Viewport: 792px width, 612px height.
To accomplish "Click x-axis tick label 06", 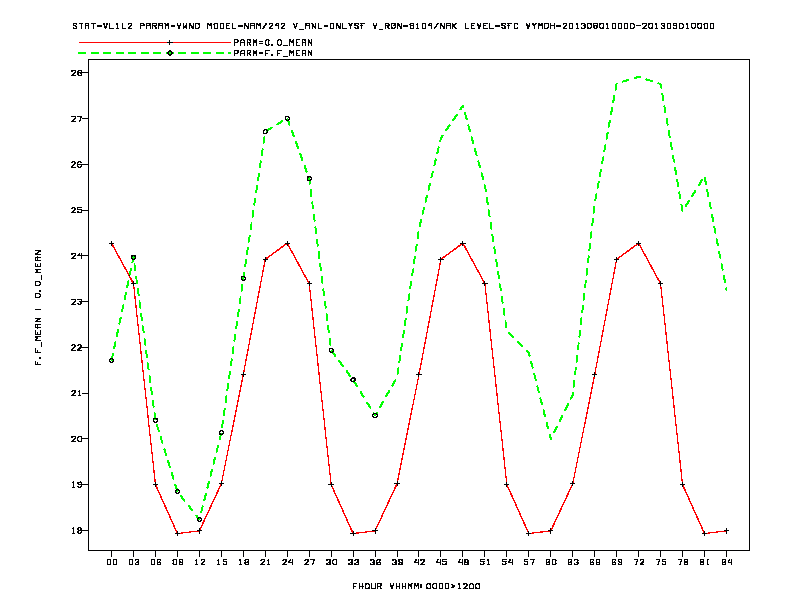I will pos(156,562).
